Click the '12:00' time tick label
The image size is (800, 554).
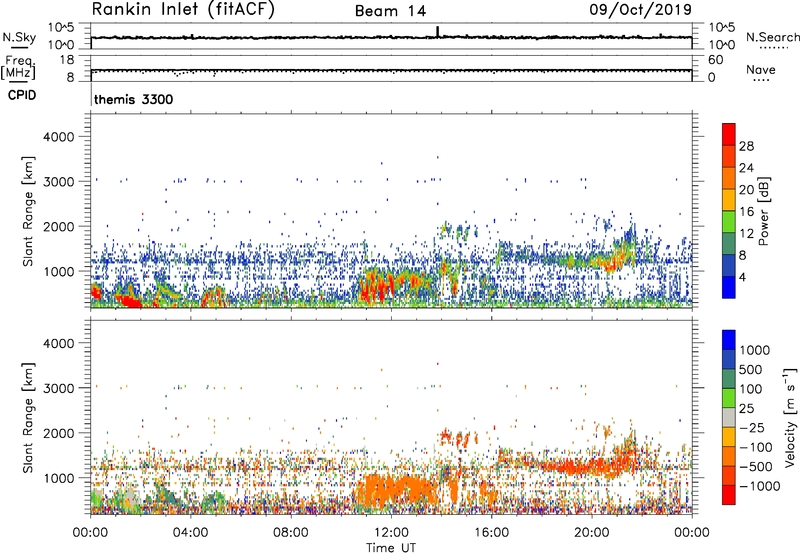[x=391, y=533]
